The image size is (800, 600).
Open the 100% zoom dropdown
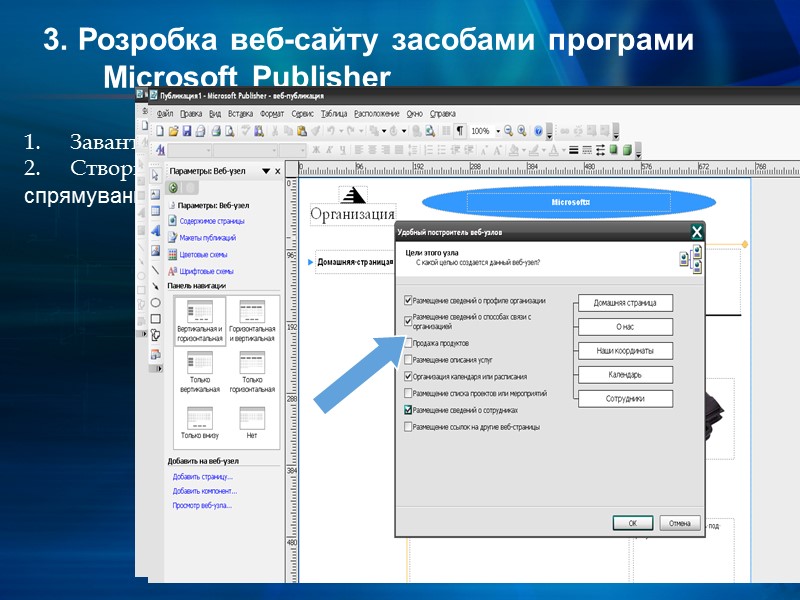pos(498,131)
